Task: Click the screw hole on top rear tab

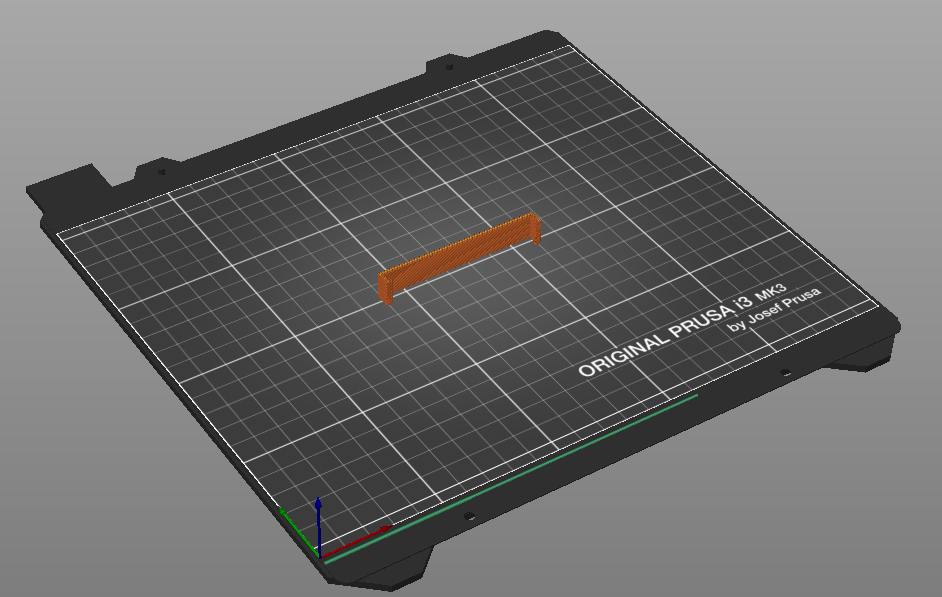Action: tap(448, 68)
